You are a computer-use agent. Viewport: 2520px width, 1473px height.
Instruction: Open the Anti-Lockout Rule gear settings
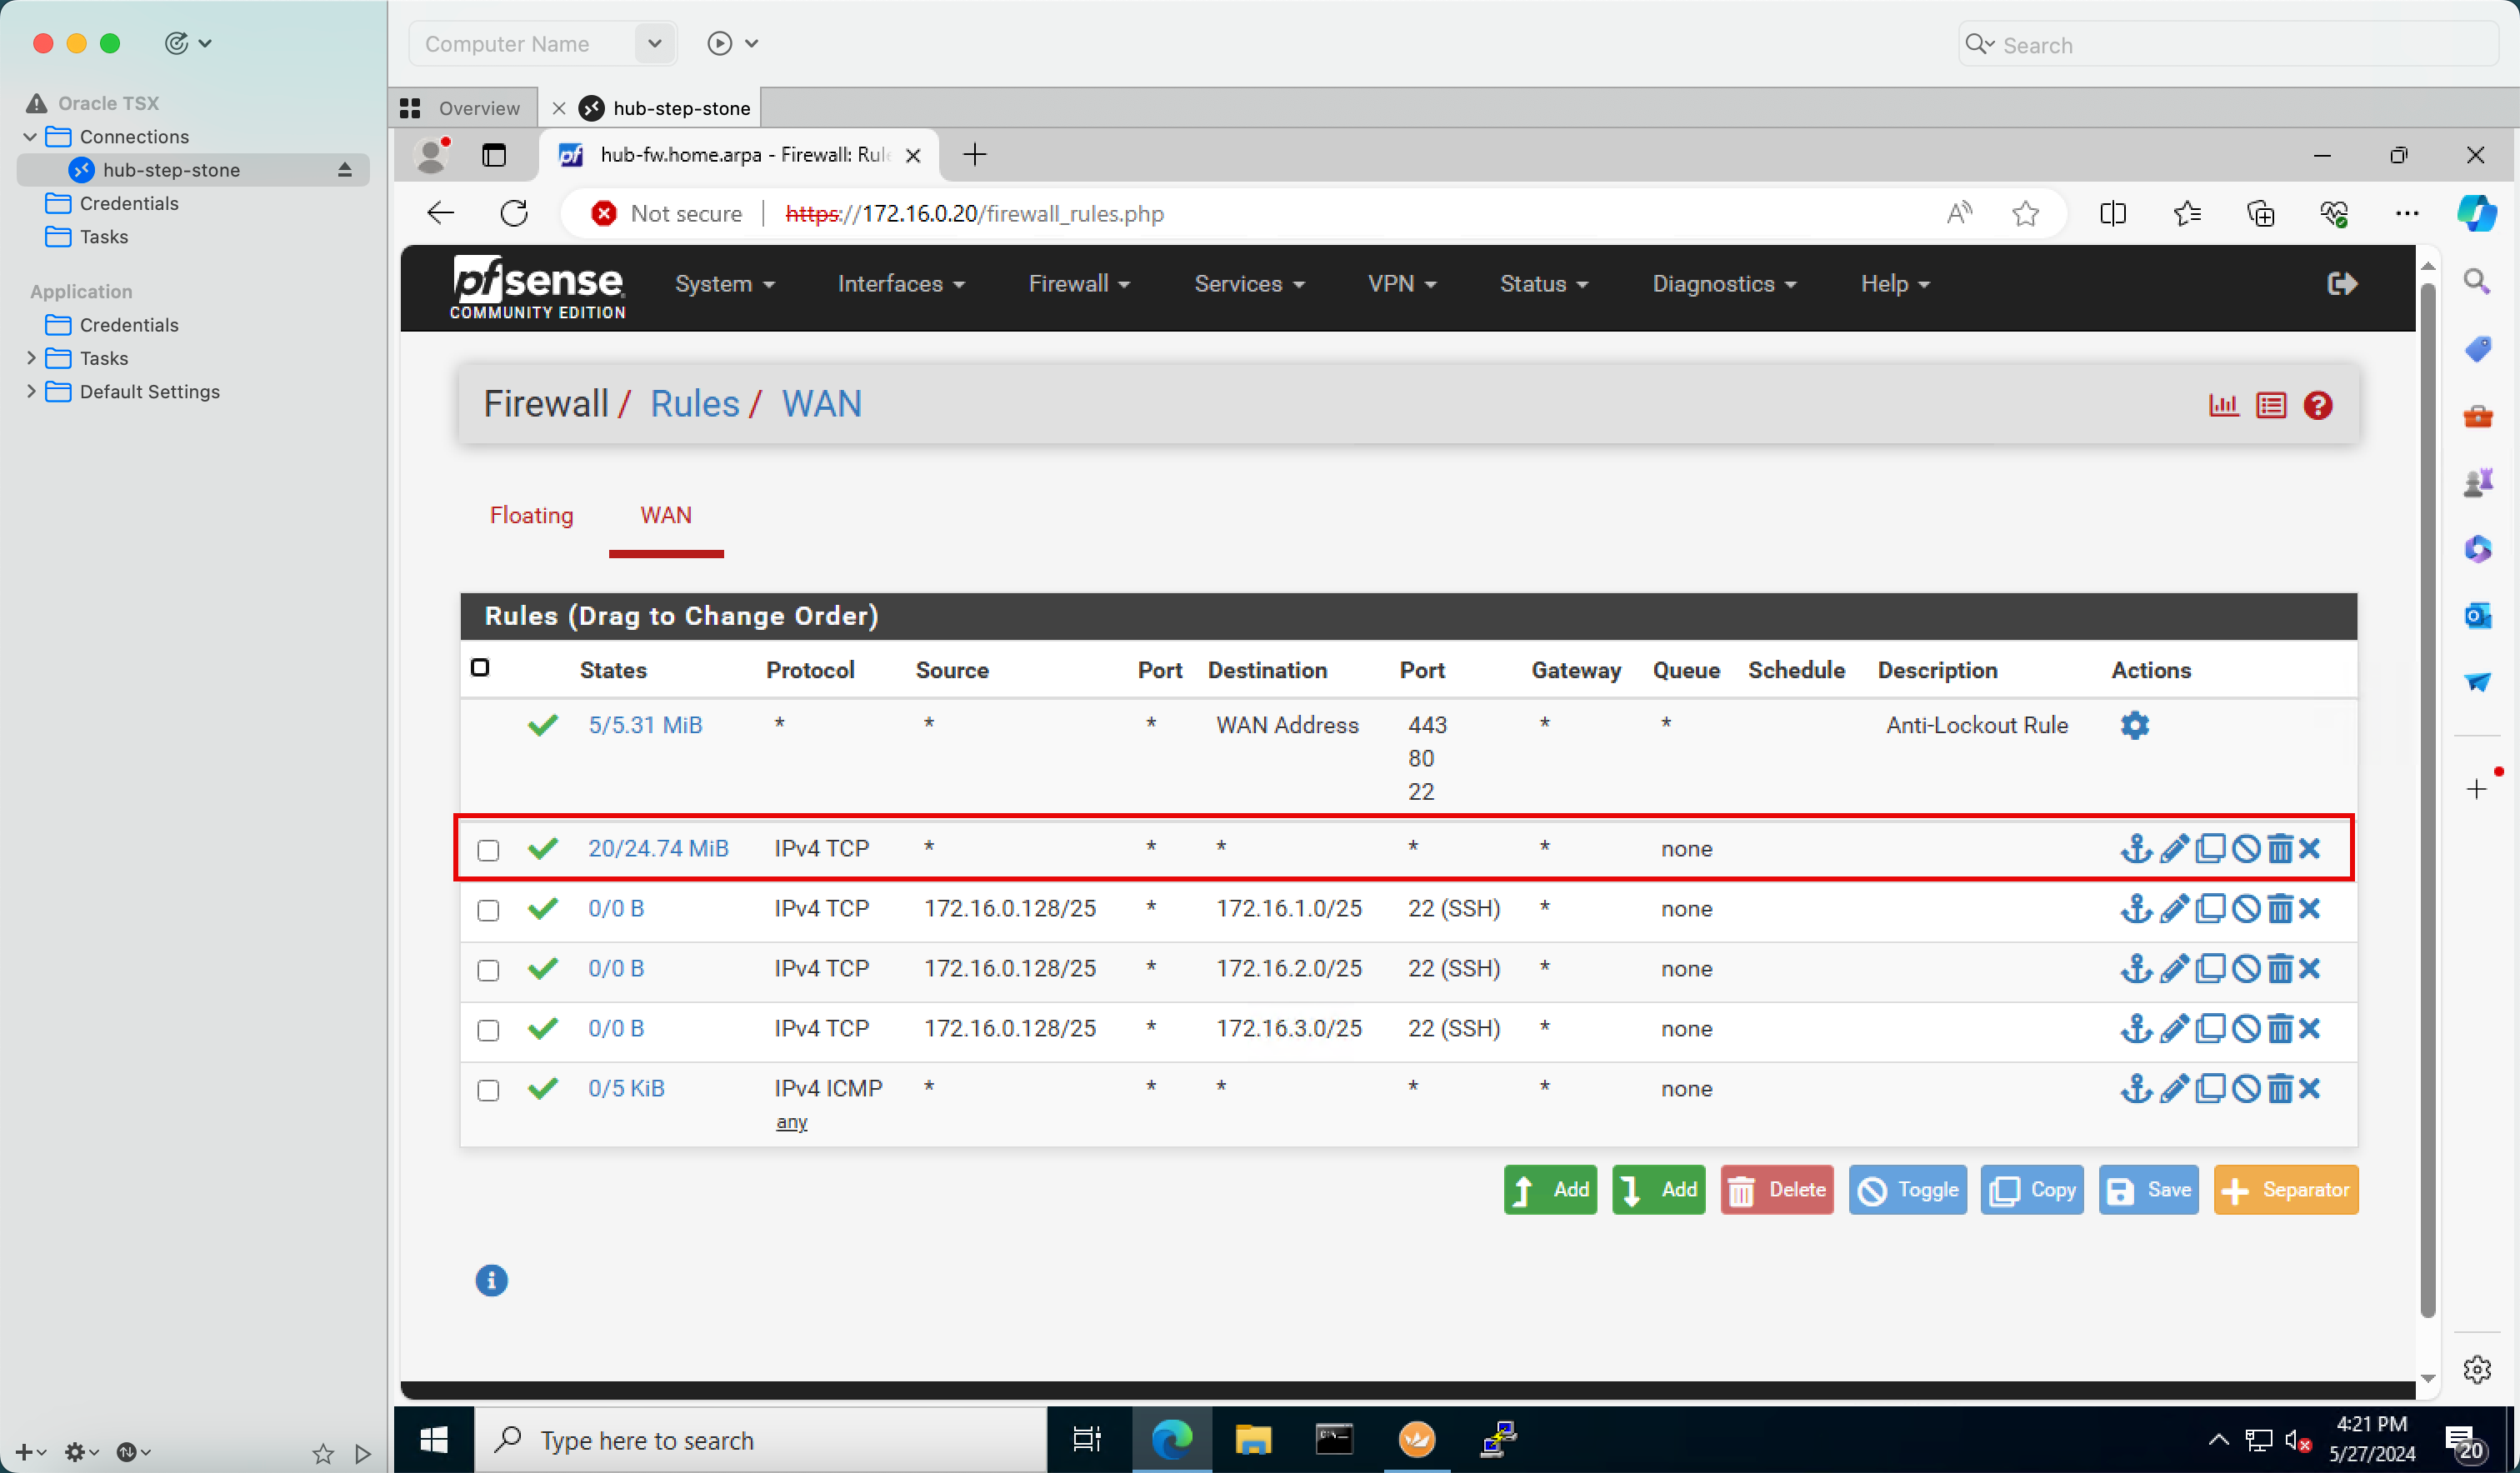[2134, 725]
